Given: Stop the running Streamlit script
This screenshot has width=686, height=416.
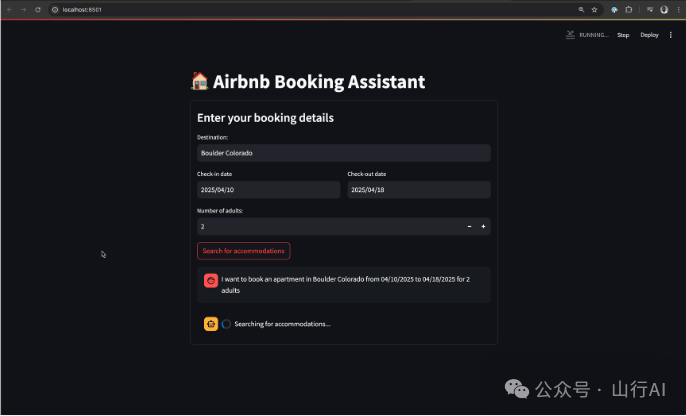Looking at the screenshot, I should coord(623,35).
